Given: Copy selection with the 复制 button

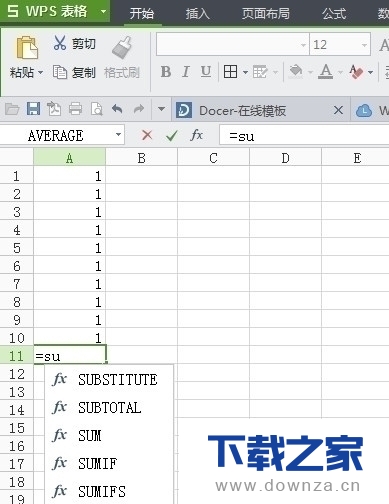Looking at the screenshot, I should (74, 72).
